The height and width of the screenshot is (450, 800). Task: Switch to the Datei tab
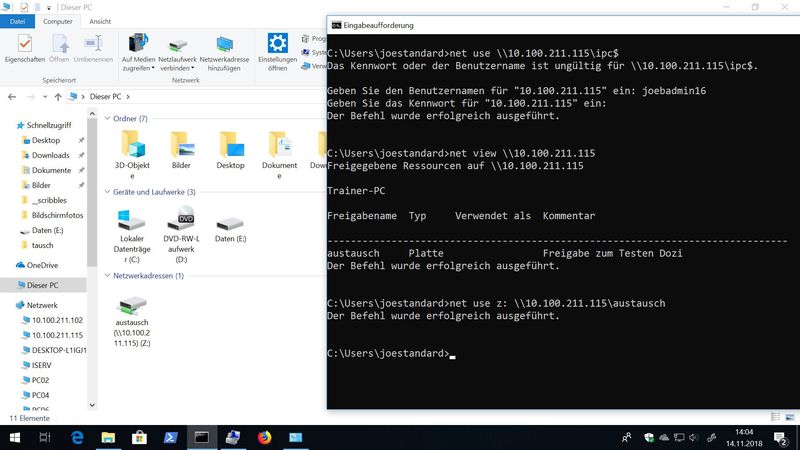(x=17, y=21)
